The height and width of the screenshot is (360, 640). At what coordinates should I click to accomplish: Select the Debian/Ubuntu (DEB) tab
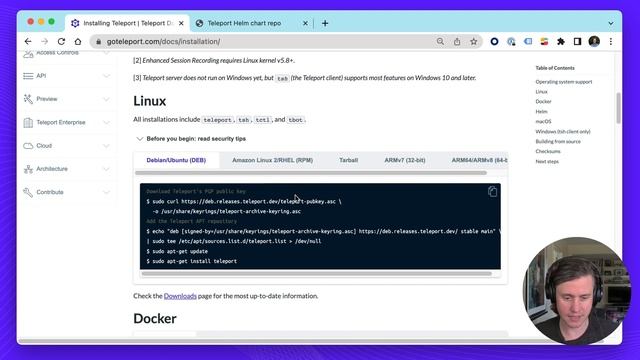176,160
